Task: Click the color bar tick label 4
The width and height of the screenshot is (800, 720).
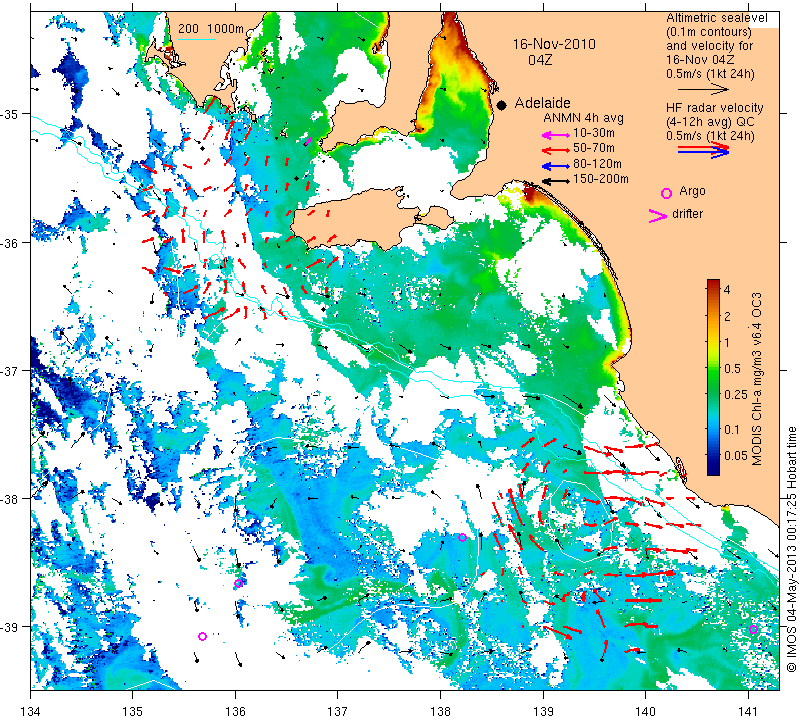Action: [727, 290]
